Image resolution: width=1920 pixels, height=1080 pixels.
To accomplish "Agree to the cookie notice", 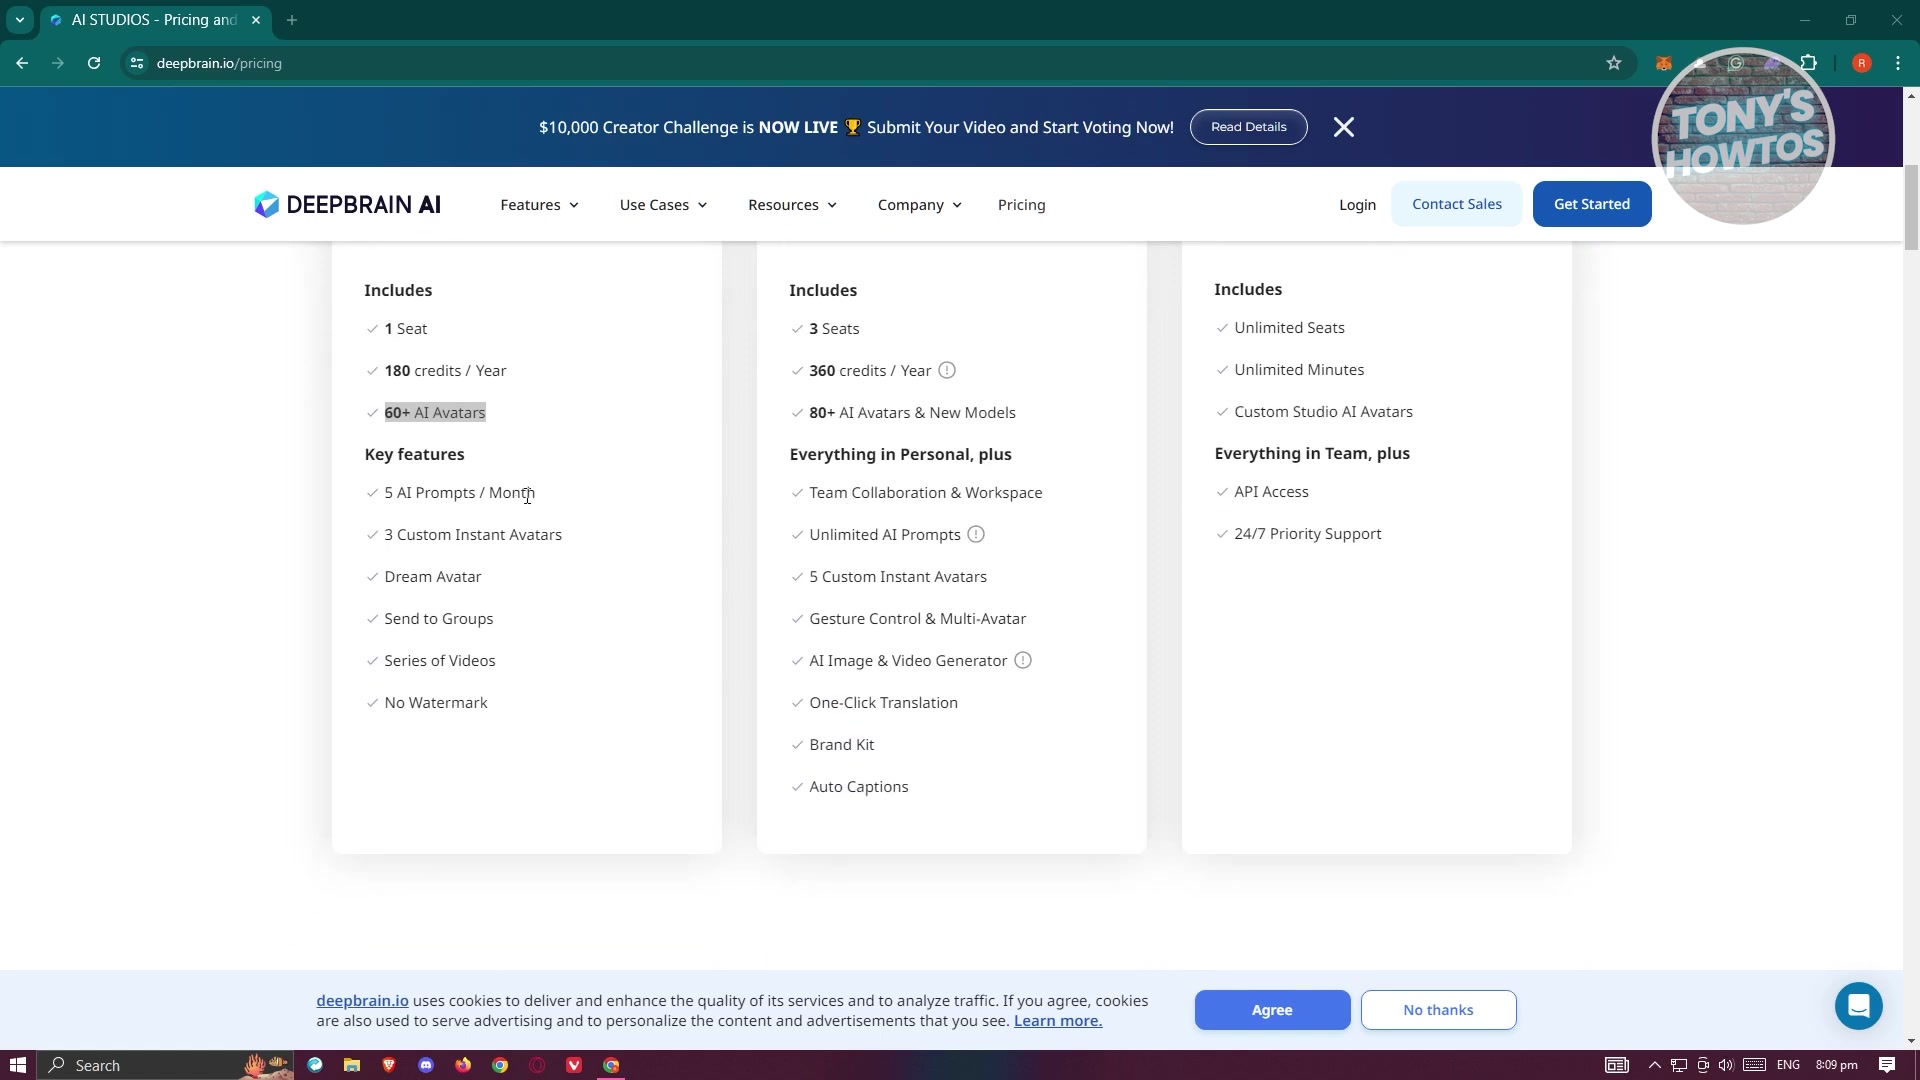I will pos(1272,1010).
